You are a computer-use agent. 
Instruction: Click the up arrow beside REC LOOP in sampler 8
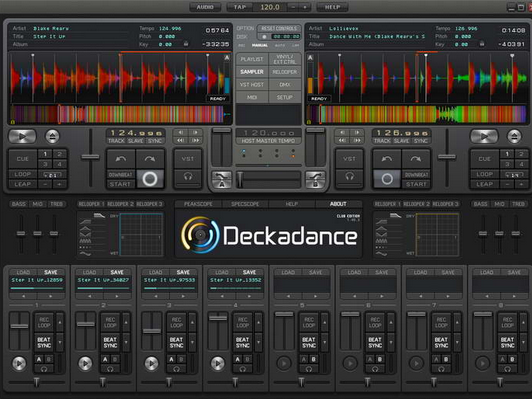click(523, 322)
